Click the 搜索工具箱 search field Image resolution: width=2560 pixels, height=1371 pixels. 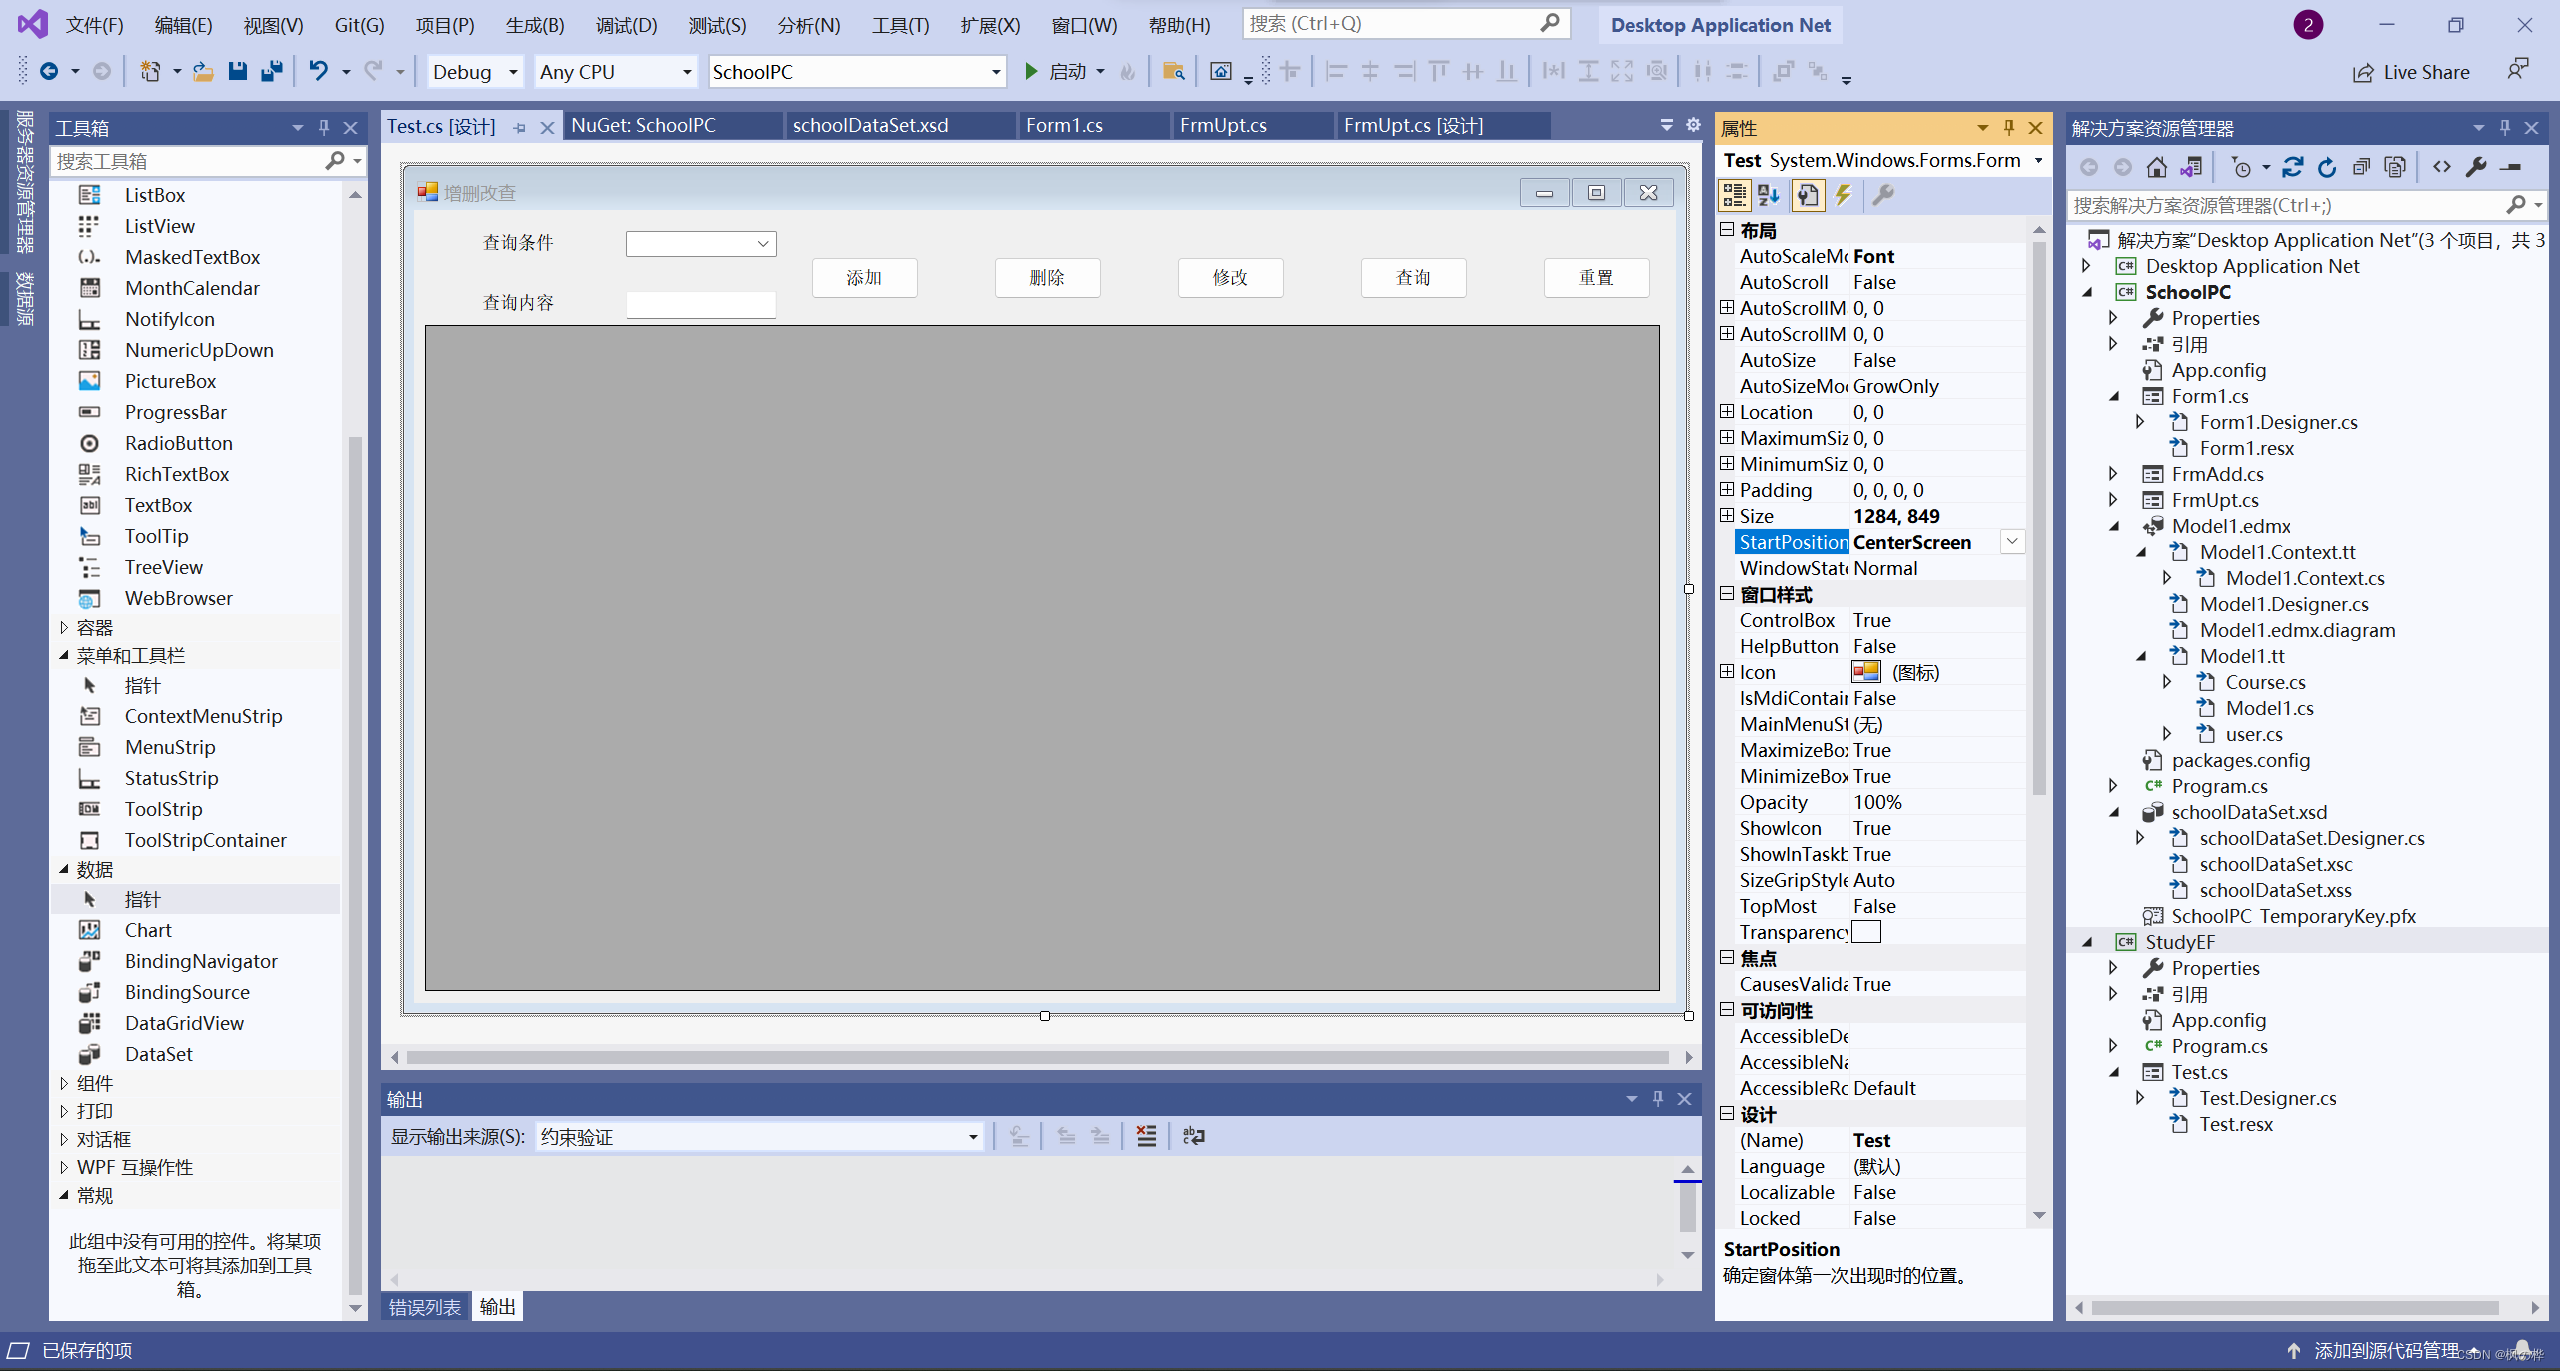185,161
